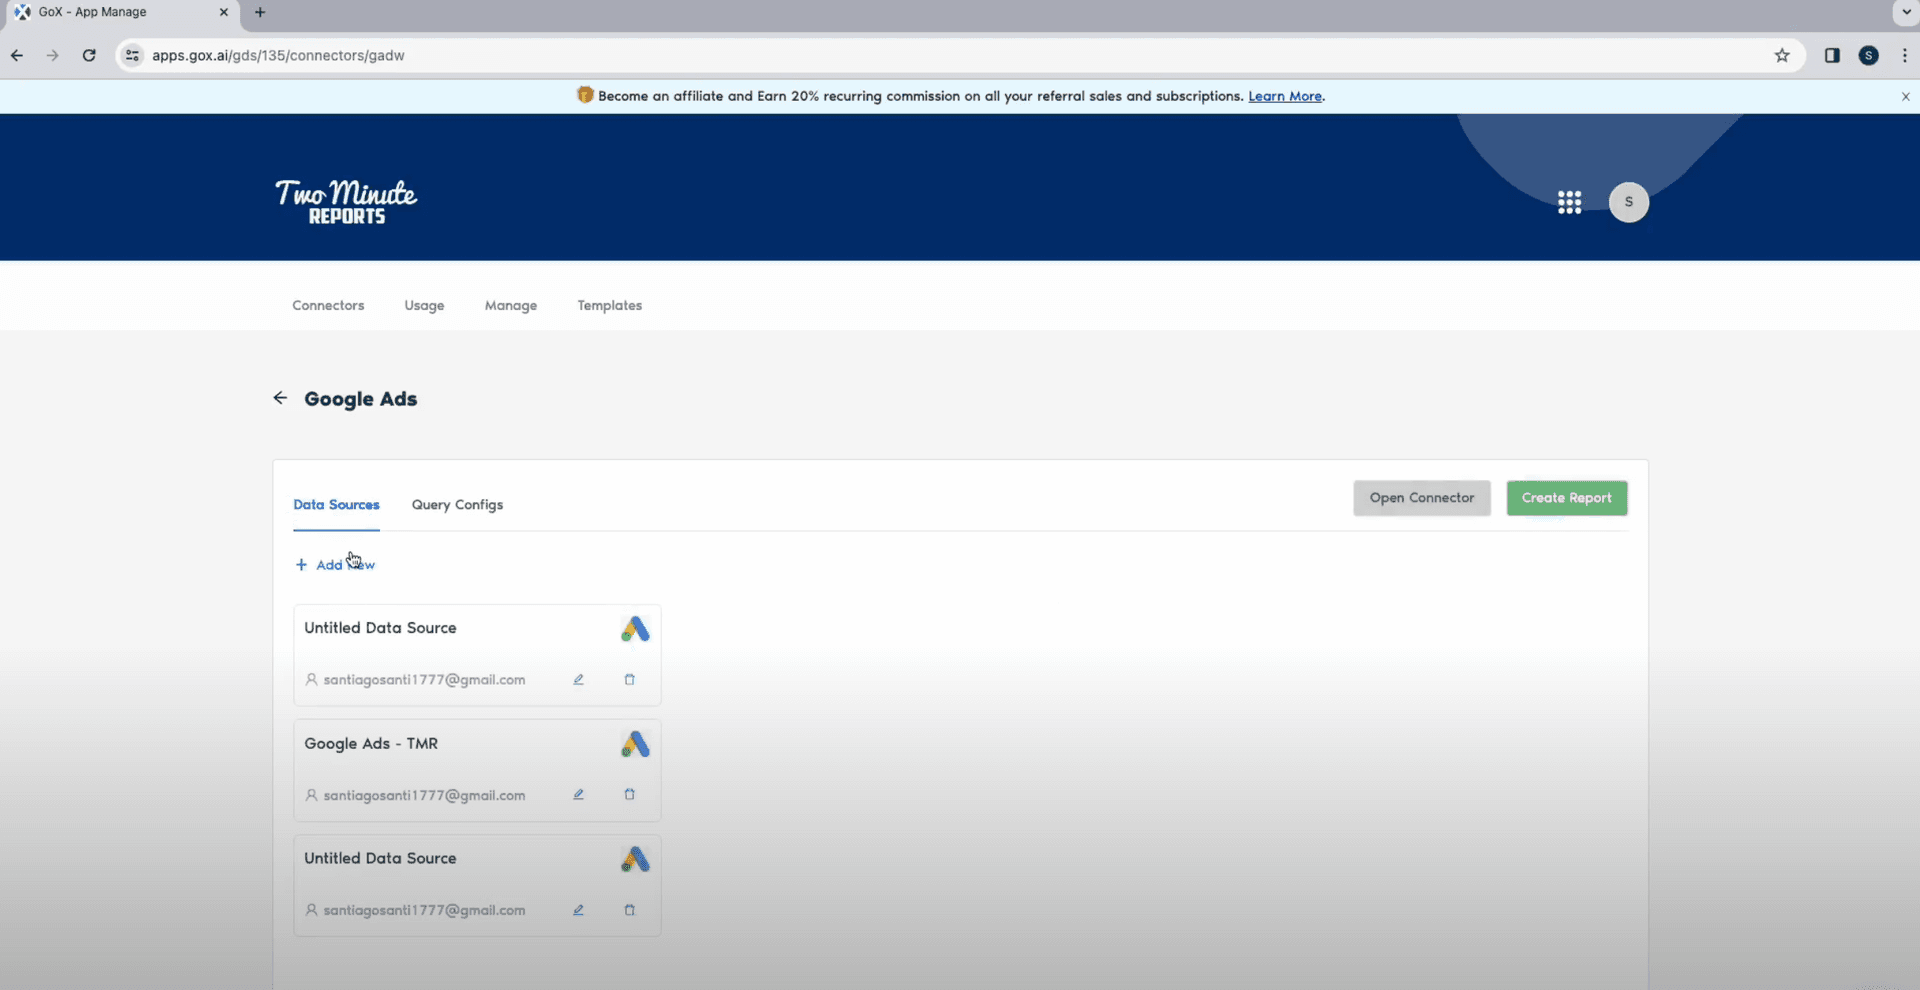The height and width of the screenshot is (990, 1920).
Task: Open the apps grid menu
Action: [1569, 203]
